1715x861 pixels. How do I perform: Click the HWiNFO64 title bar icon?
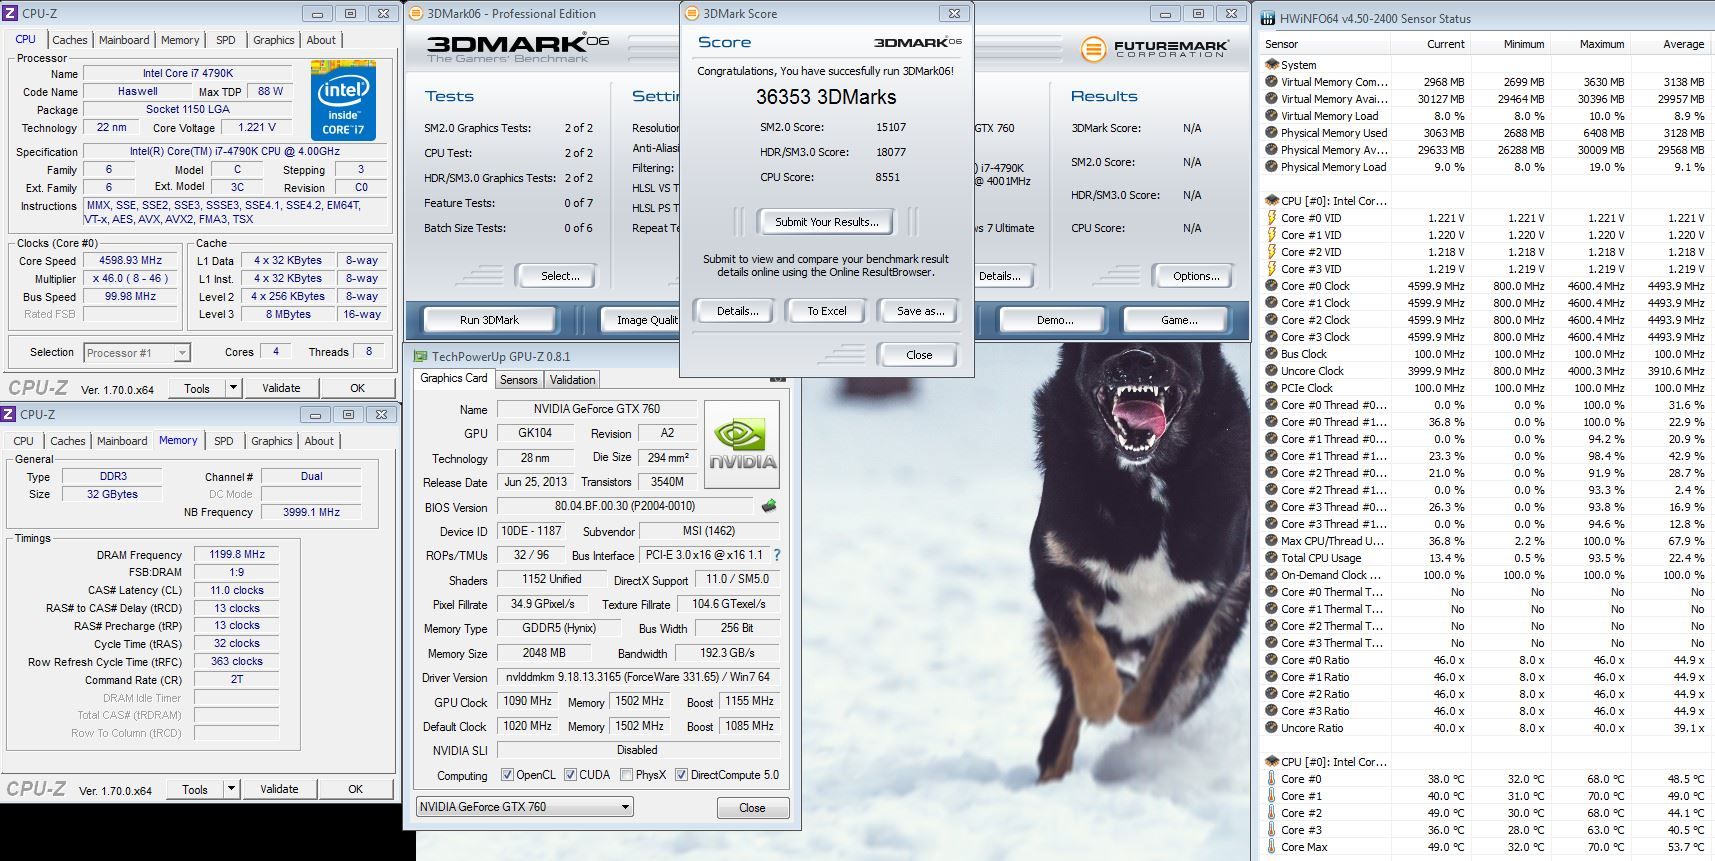1269,18
